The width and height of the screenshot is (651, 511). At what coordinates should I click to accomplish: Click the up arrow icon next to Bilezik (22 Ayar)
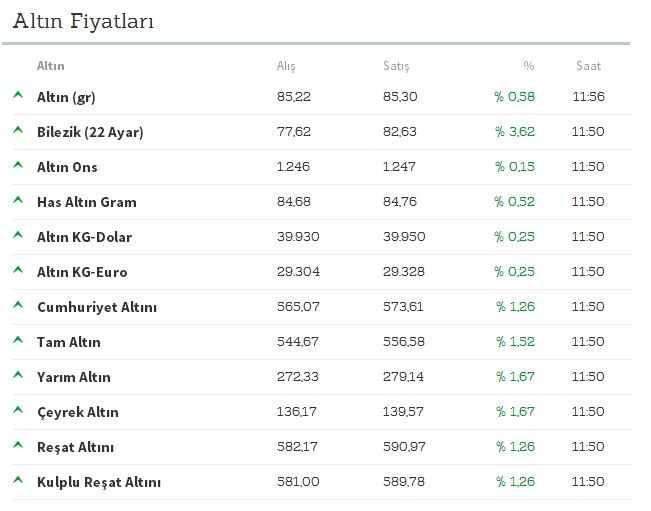pos(18,130)
